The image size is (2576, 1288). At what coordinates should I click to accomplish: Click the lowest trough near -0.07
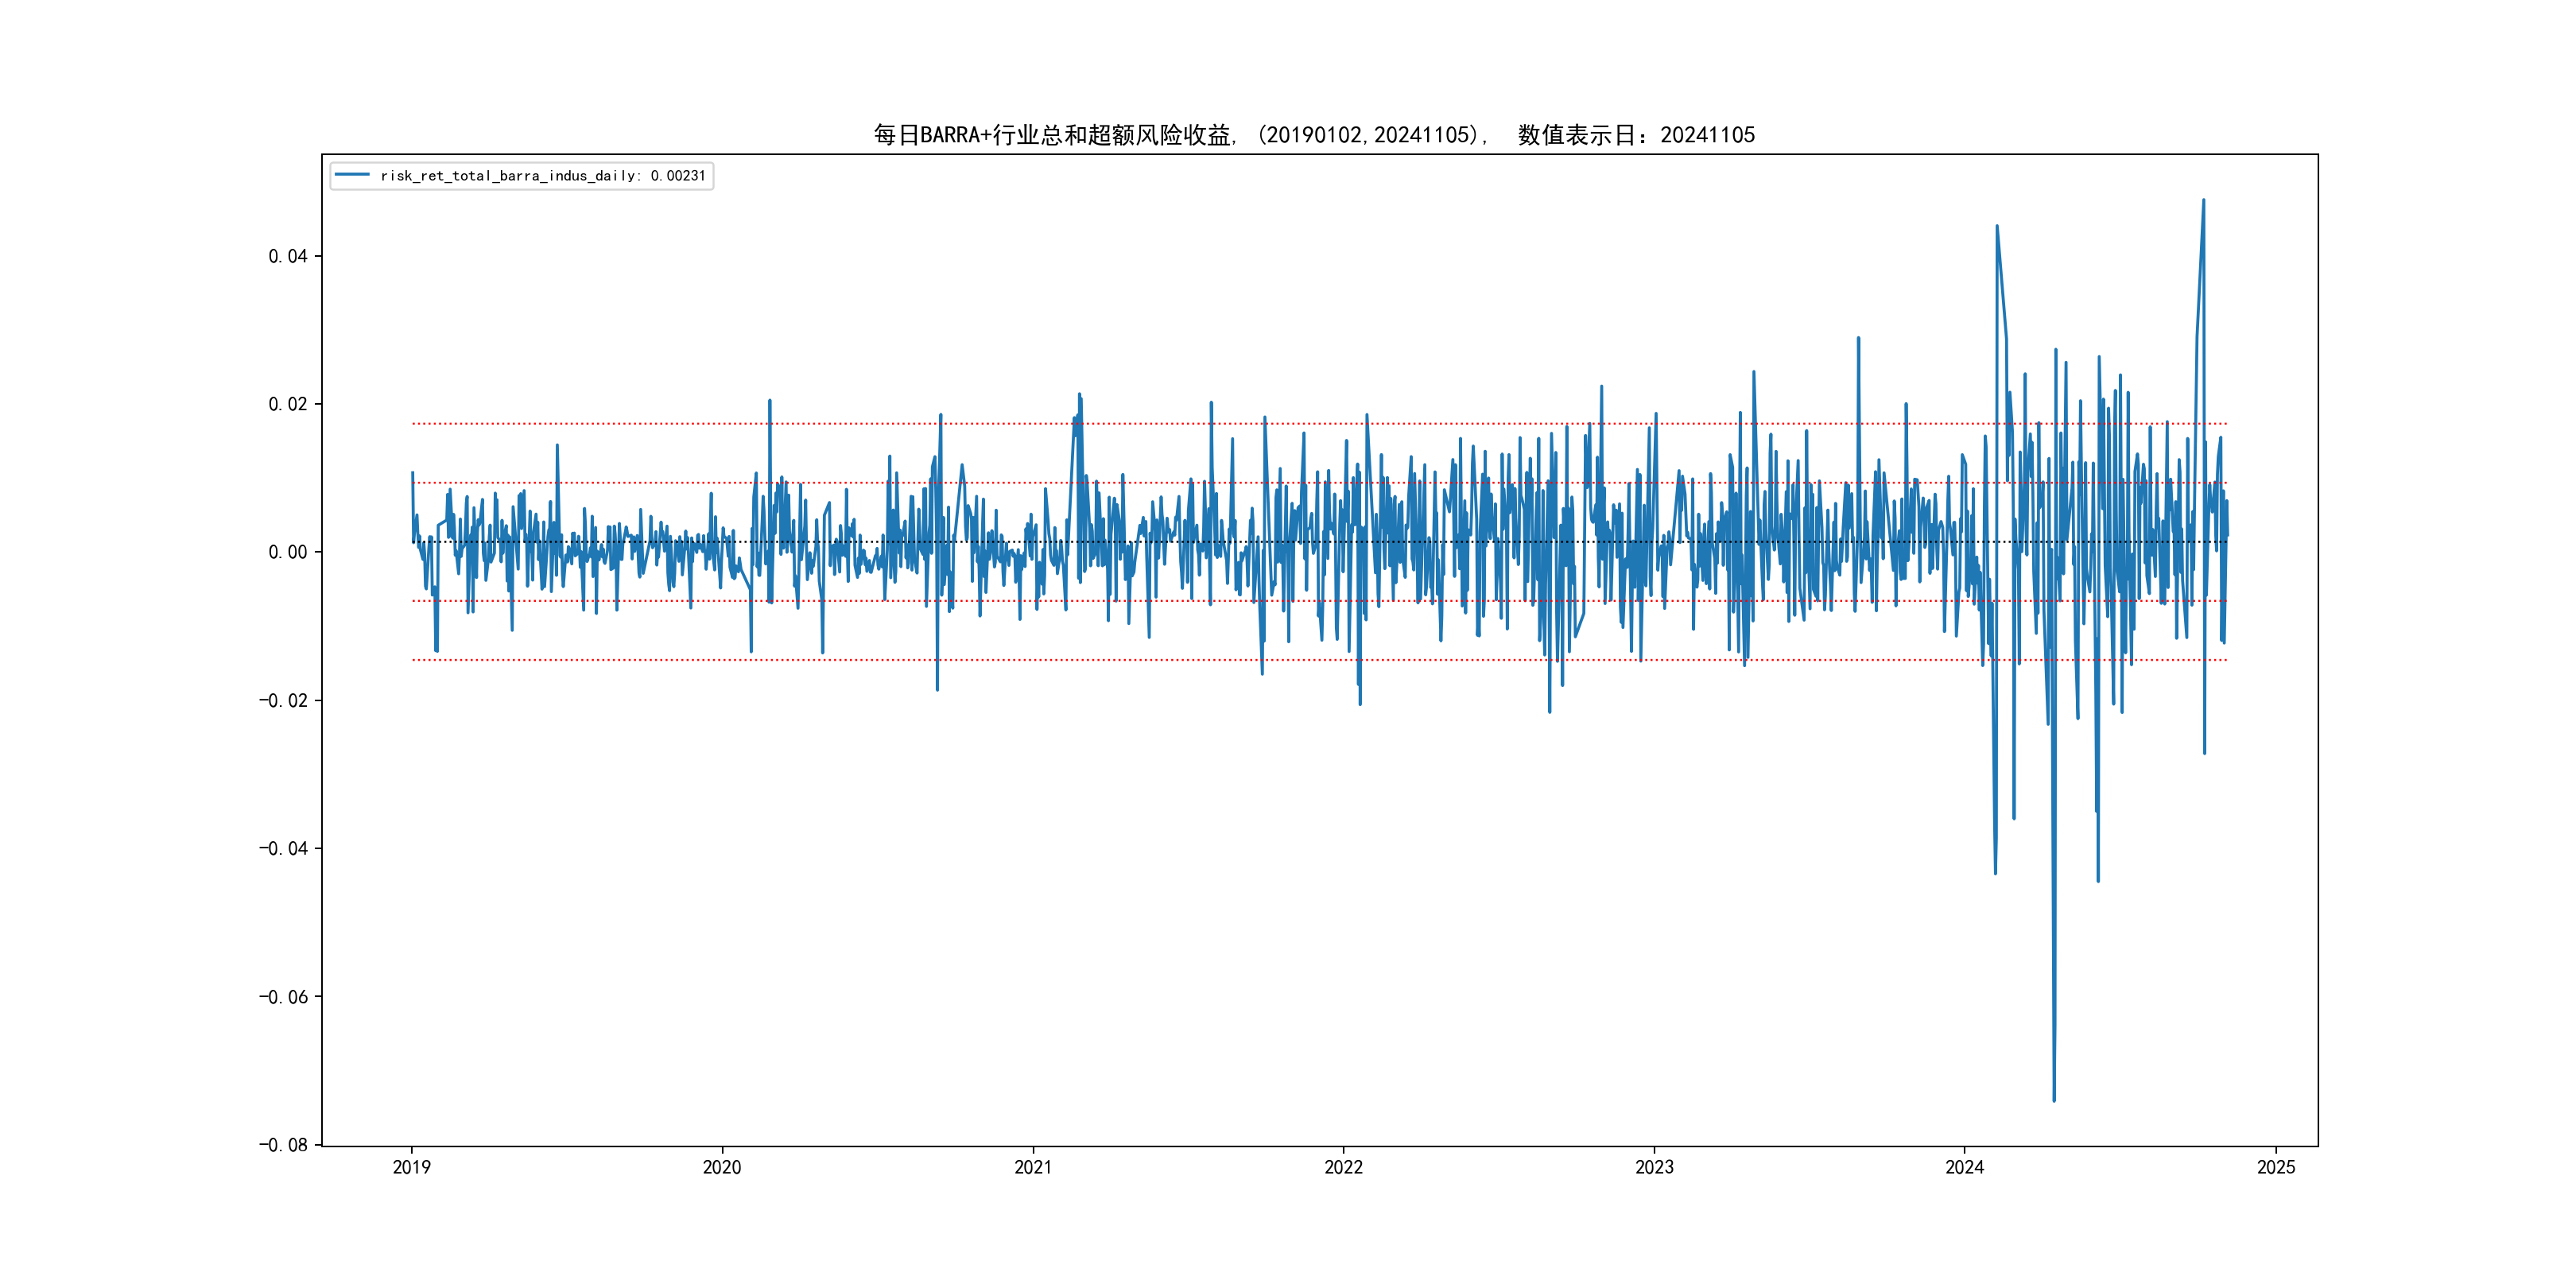pos(2054,1099)
